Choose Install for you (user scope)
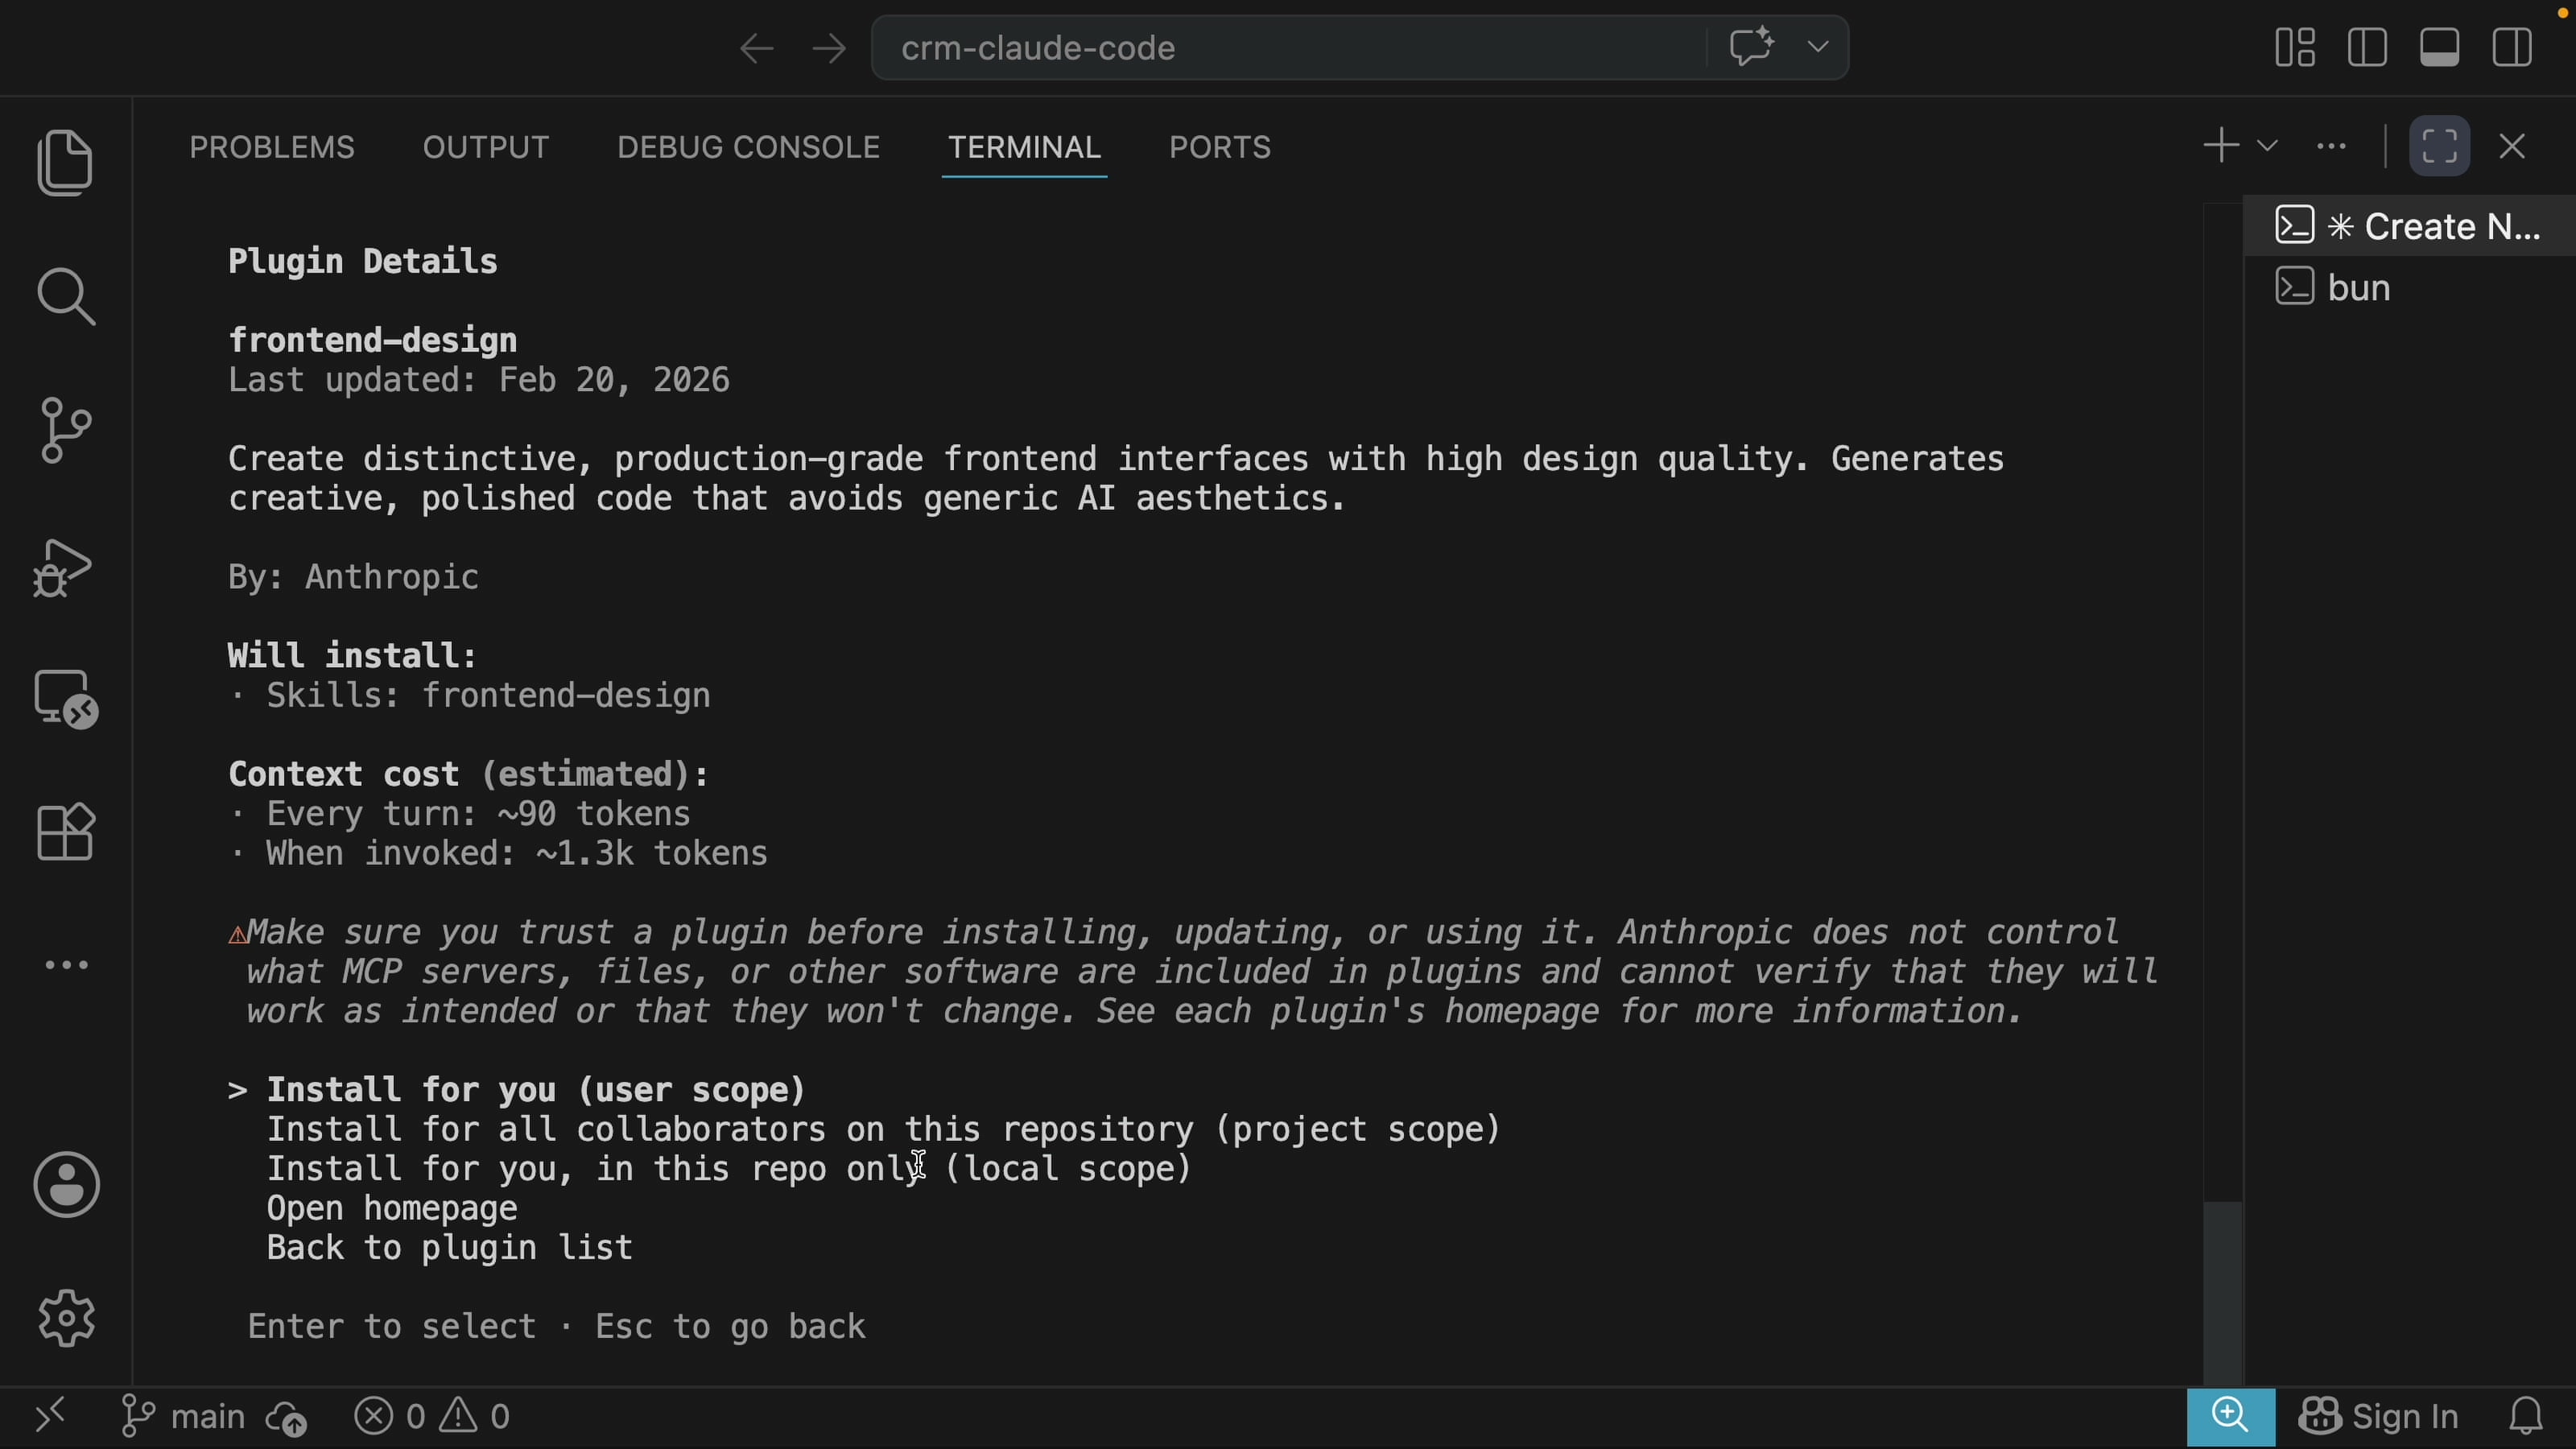This screenshot has width=2576, height=1449. coord(535,1090)
